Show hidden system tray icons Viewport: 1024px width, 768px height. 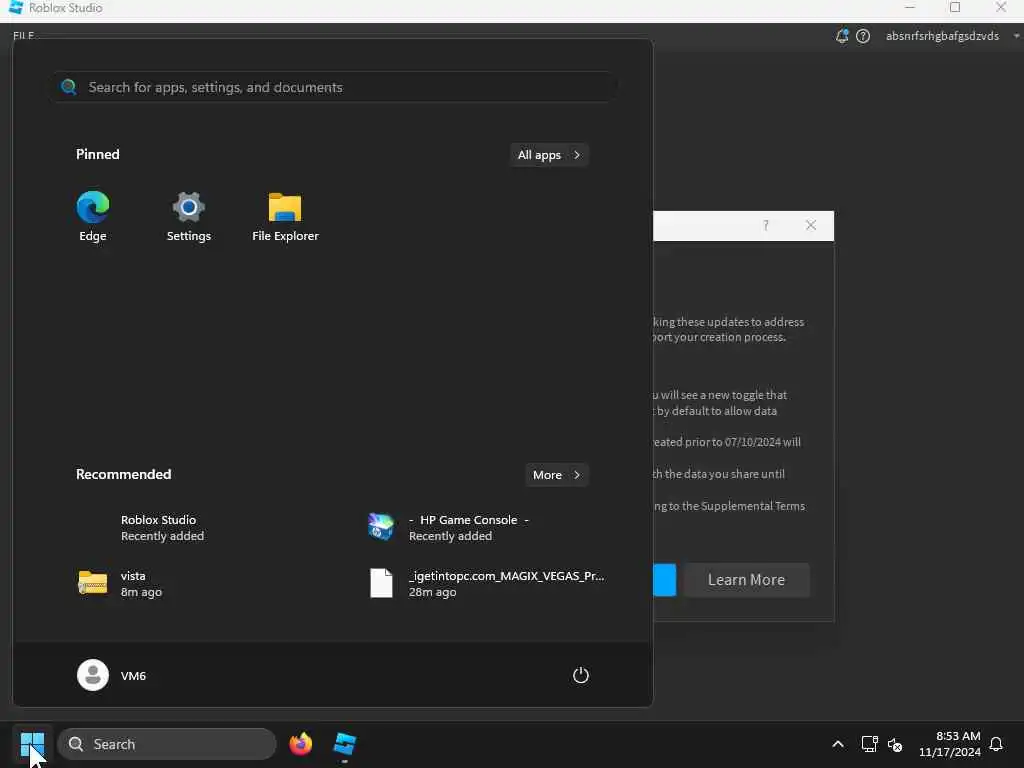point(837,744)
